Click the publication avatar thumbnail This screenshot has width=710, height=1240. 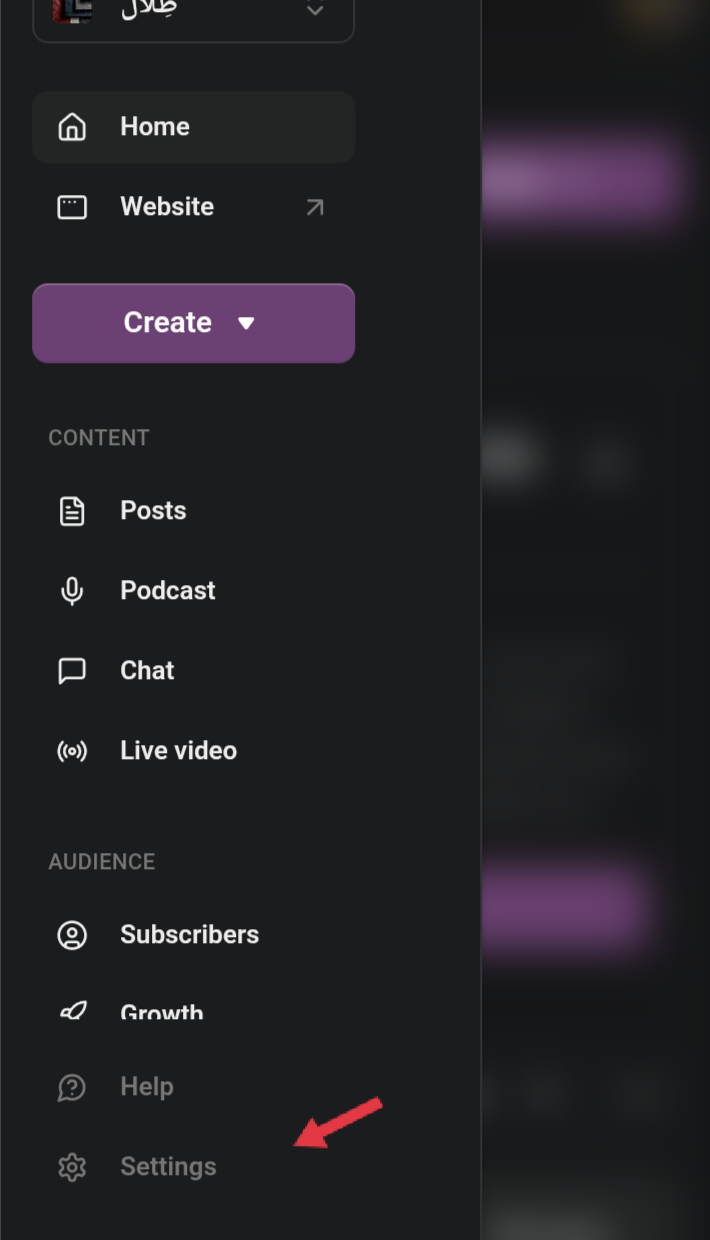pyautogui.click(x=73, y=10)
